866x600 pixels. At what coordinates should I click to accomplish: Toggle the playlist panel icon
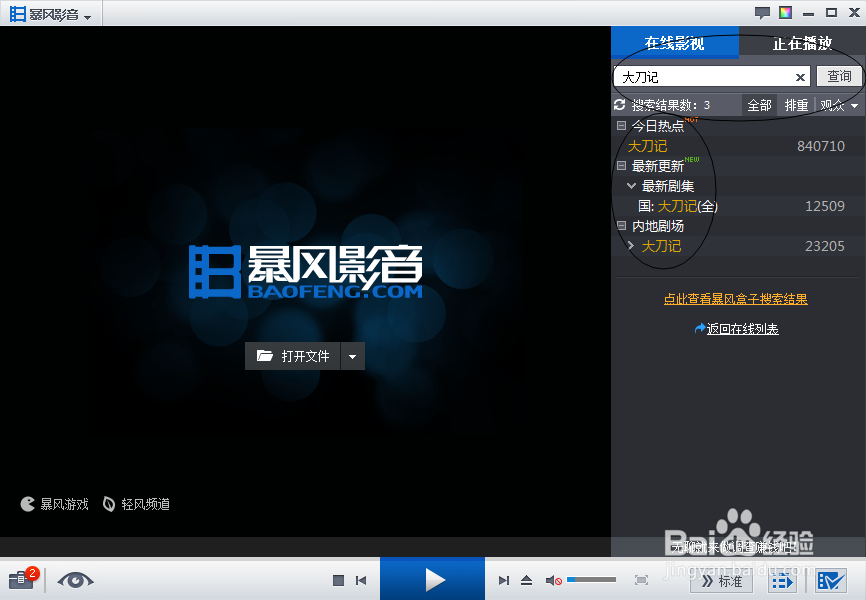[781, 581]
